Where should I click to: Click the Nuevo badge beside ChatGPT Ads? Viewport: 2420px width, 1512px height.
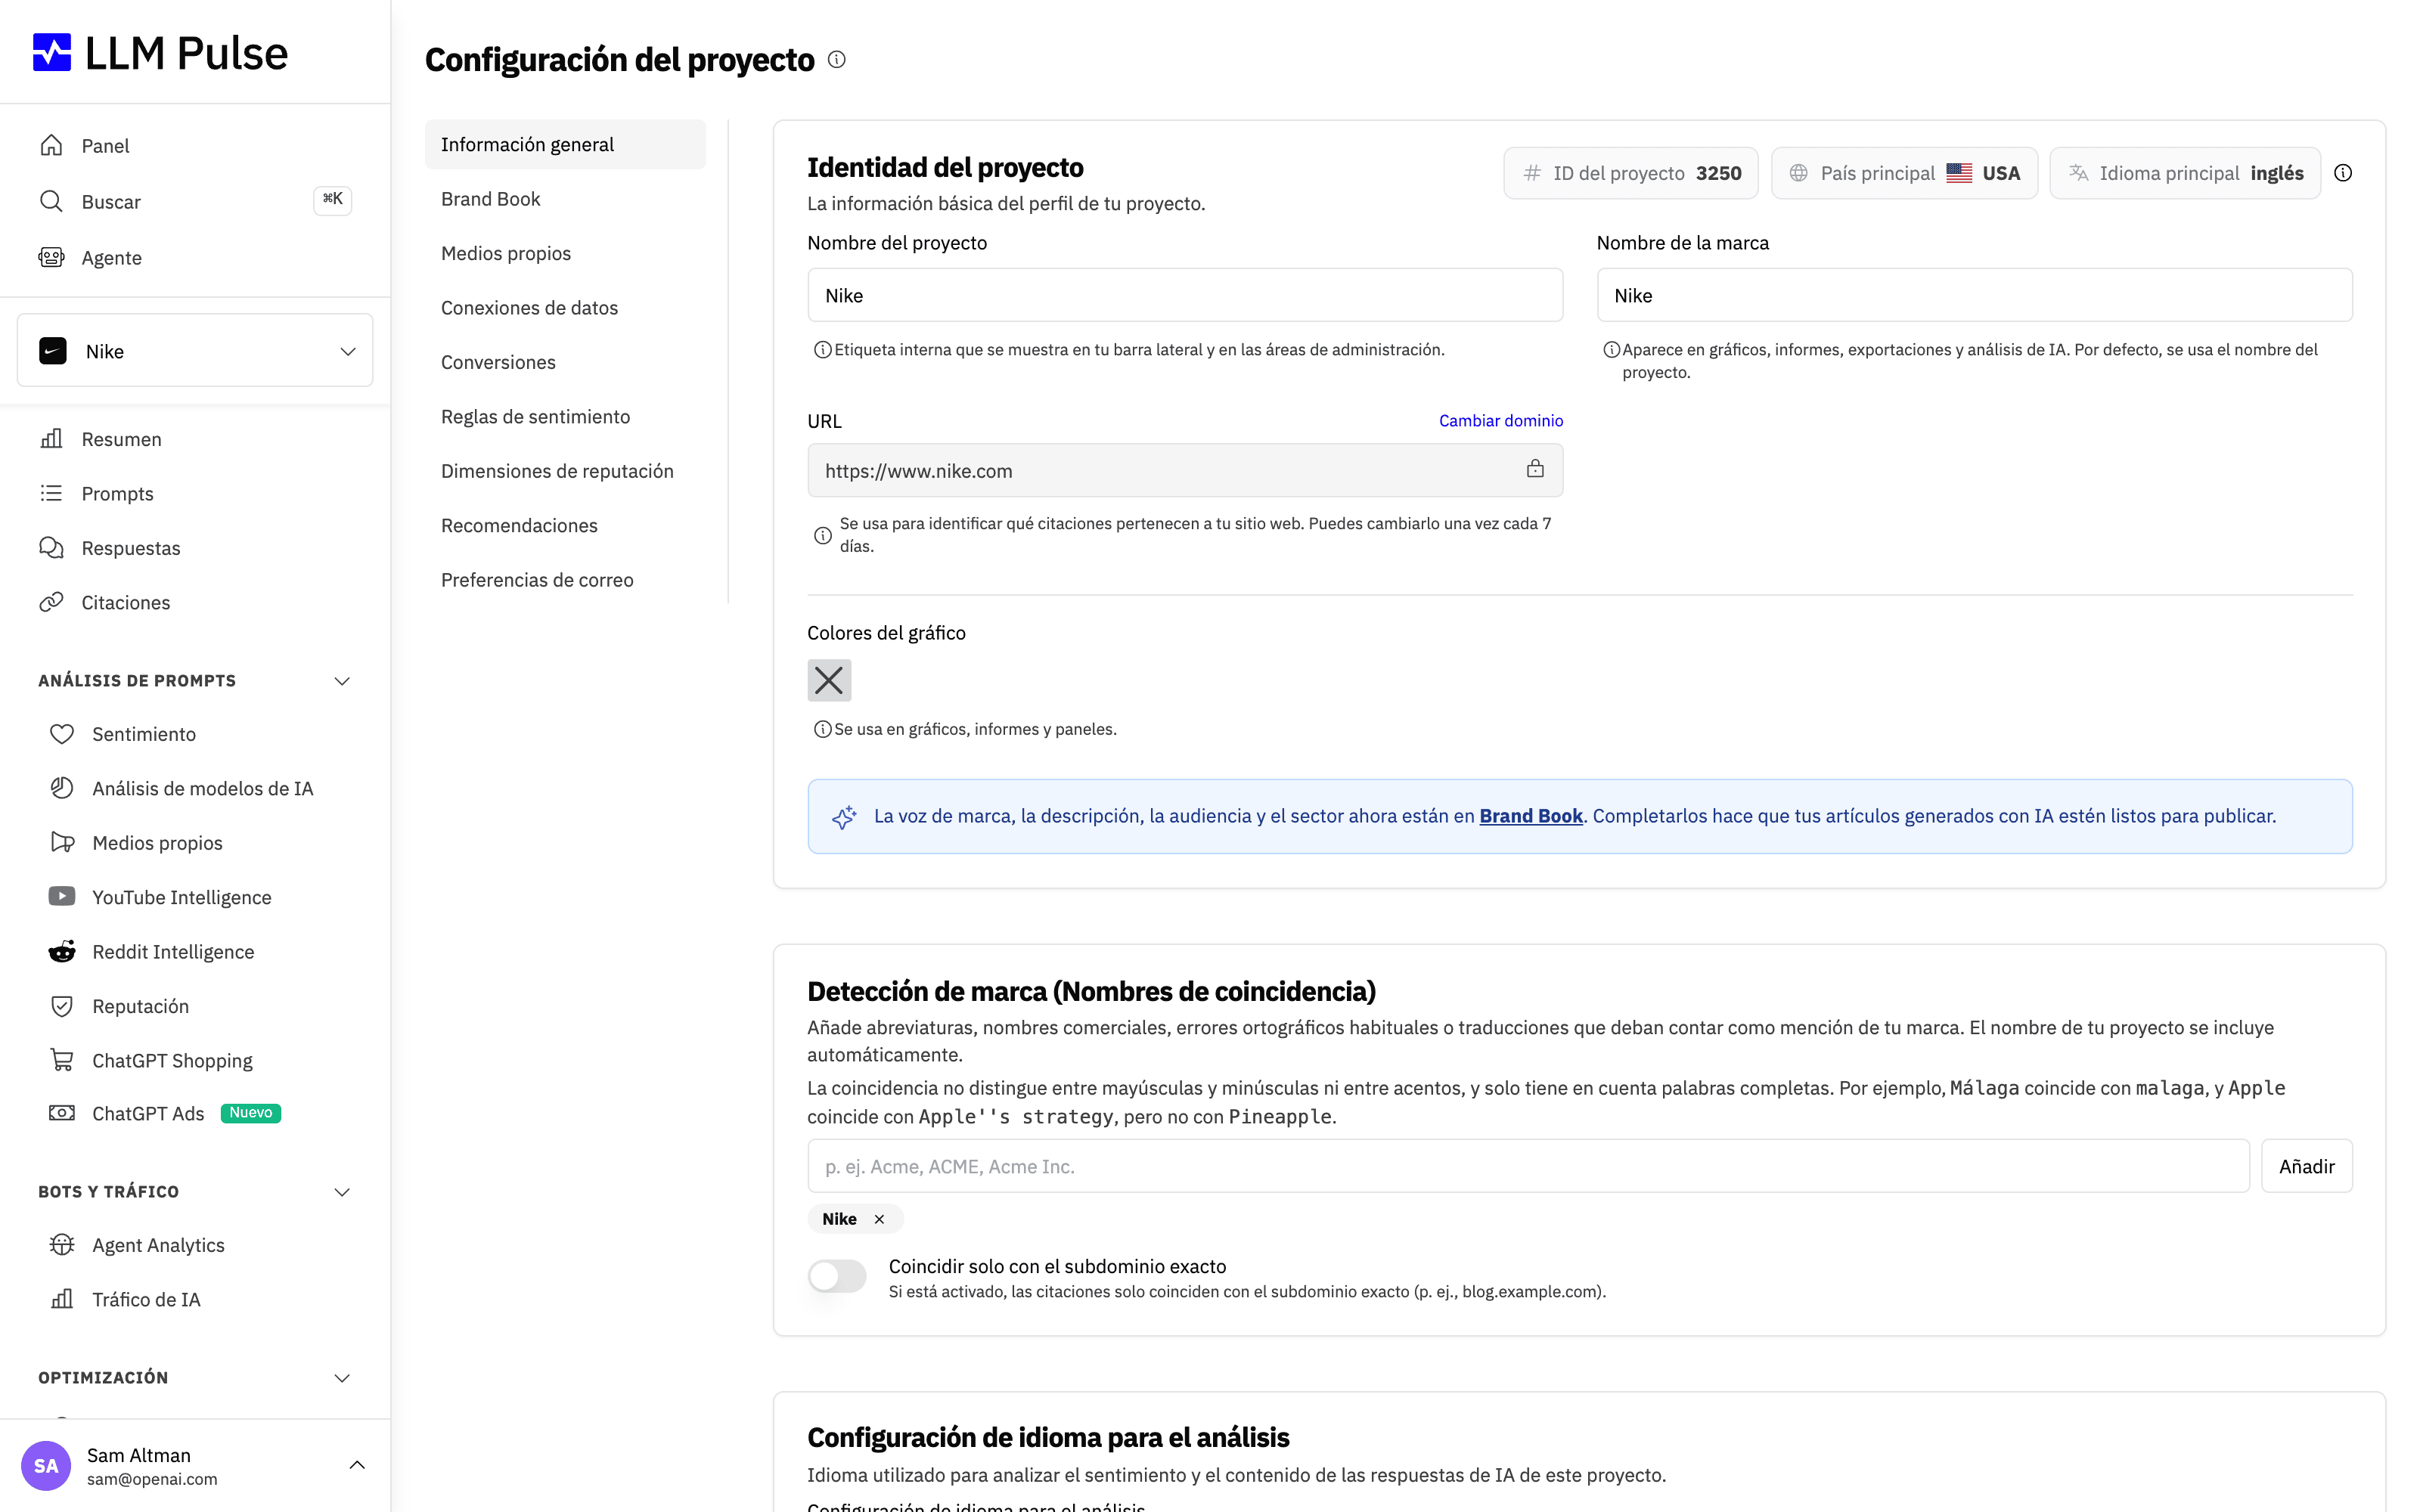250,1113
